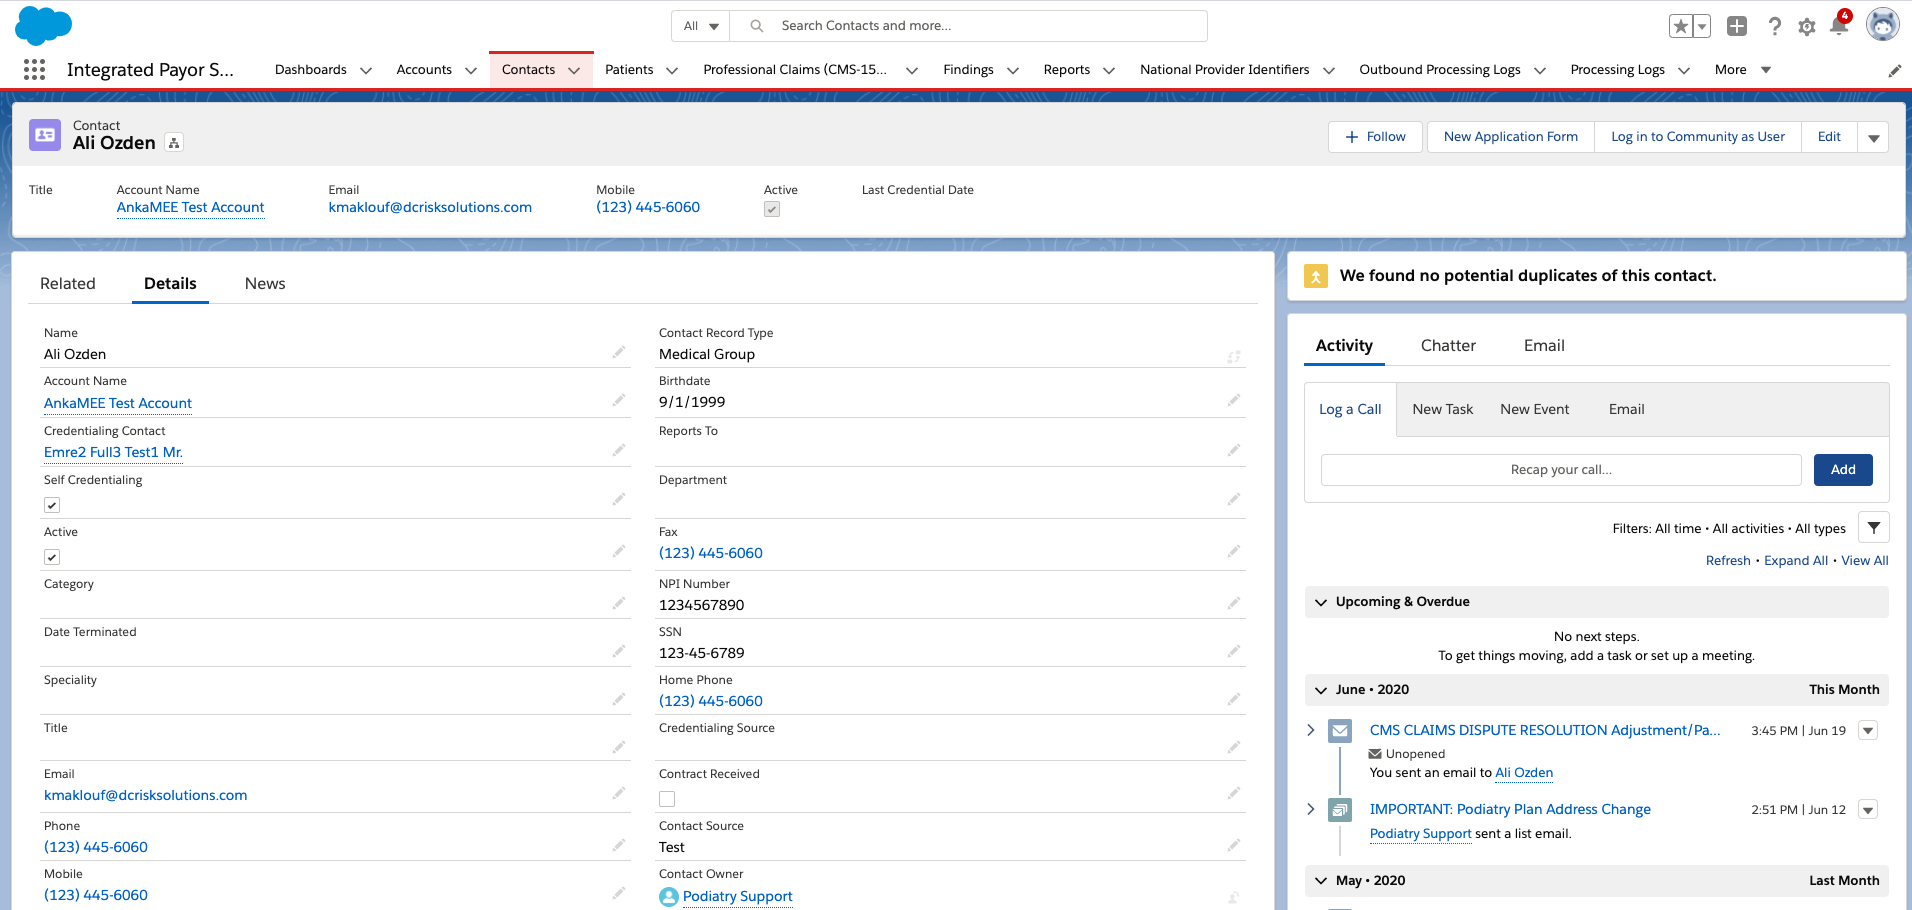
Task: Click the Follow button
Action: pyautogui.click(x=1375, y=137)
